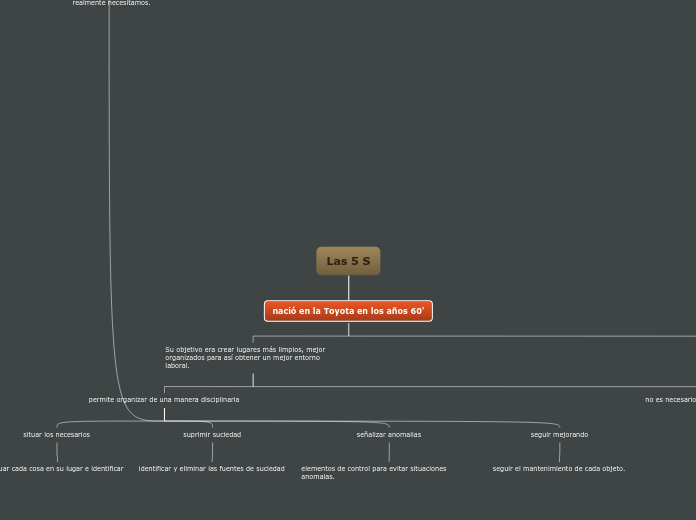Click the 'realmente necesitamos.' text at top
This screenshot has height=520, width=696.
(111, 3)
